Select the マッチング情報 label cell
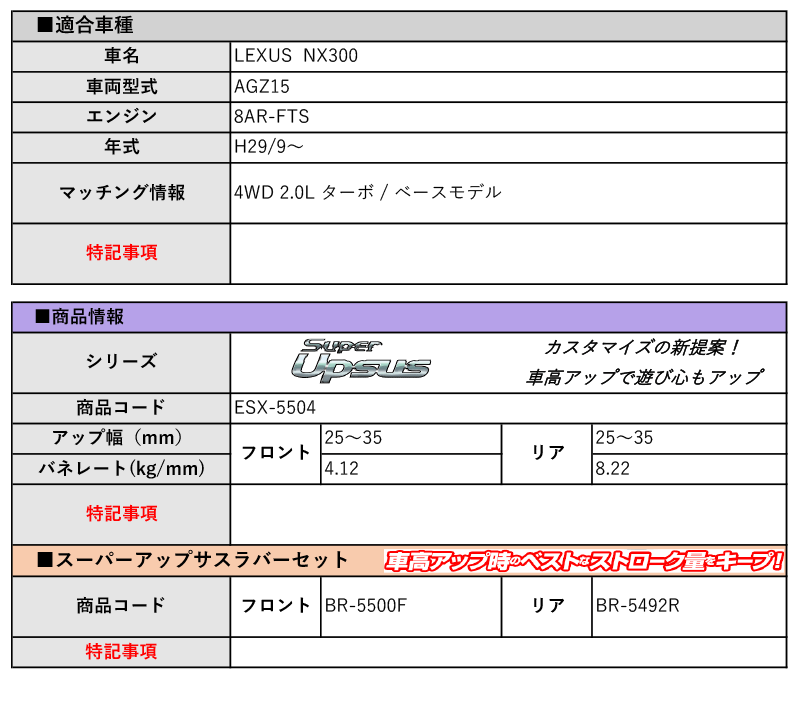Screen dimensions: 800x709 121,193
